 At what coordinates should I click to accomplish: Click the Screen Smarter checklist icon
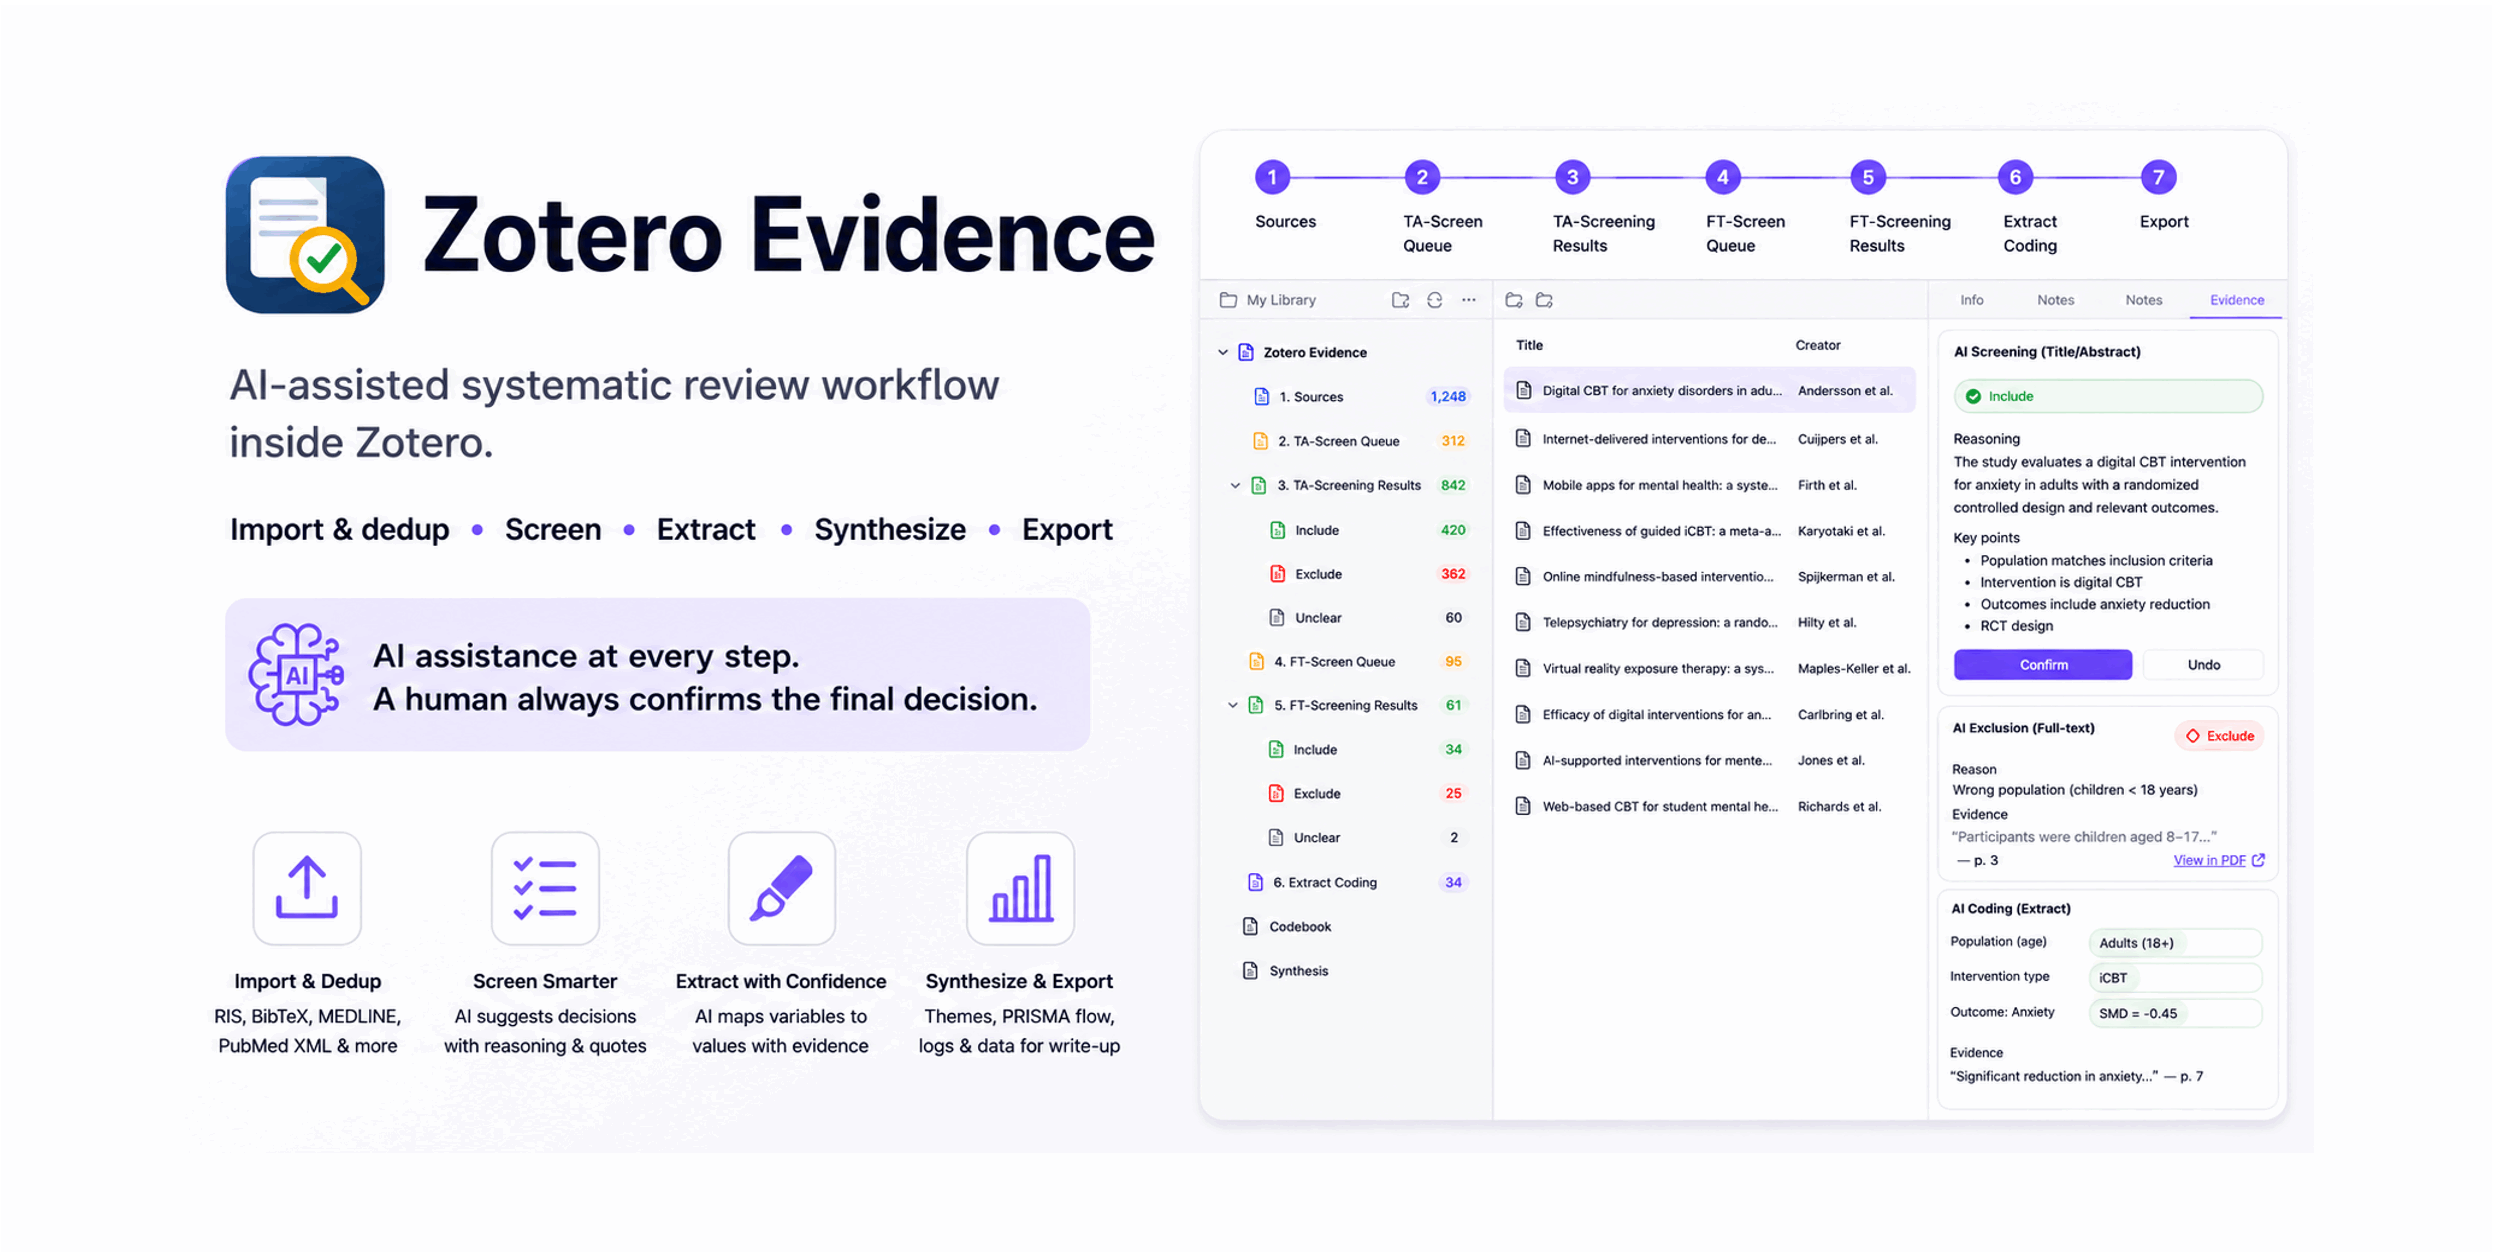coord(545,888)
